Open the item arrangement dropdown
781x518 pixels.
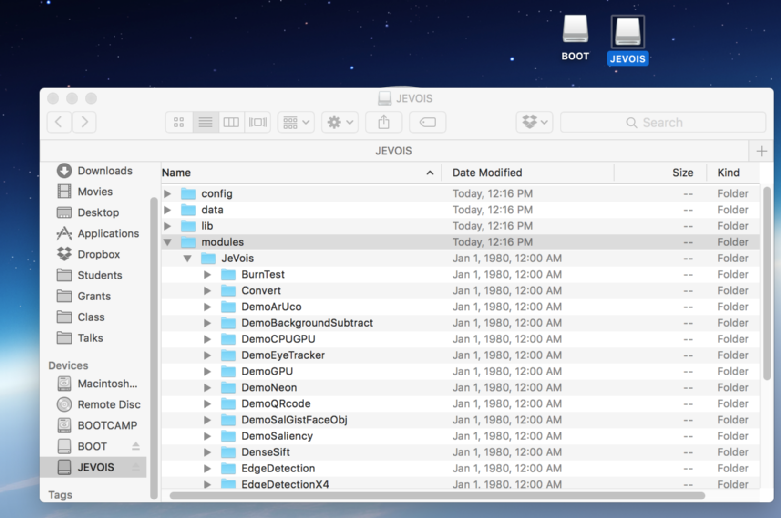[296, 122]
